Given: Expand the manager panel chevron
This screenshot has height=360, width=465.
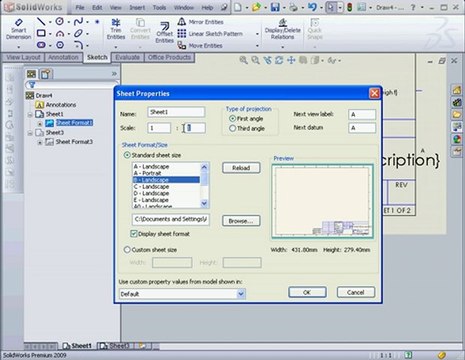Looking at the screenshot, I should 114,73.
